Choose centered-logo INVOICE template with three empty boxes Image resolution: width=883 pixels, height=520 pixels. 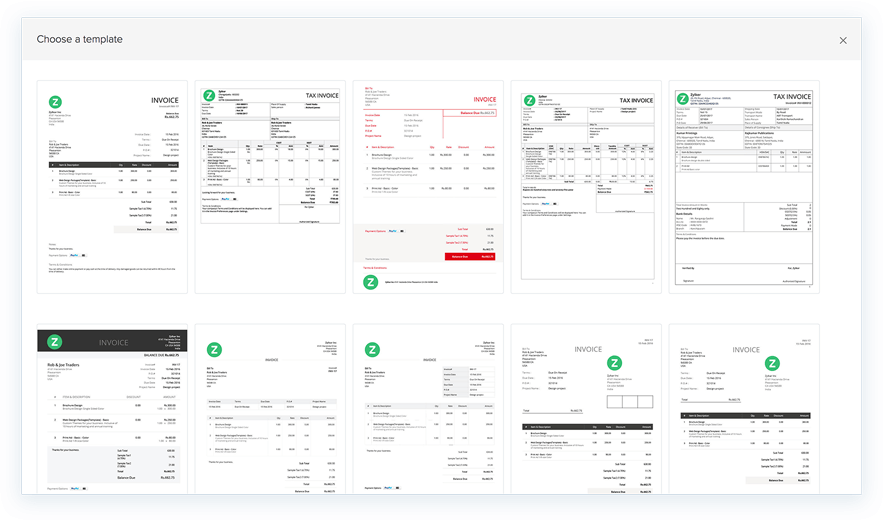coord(586,409)
